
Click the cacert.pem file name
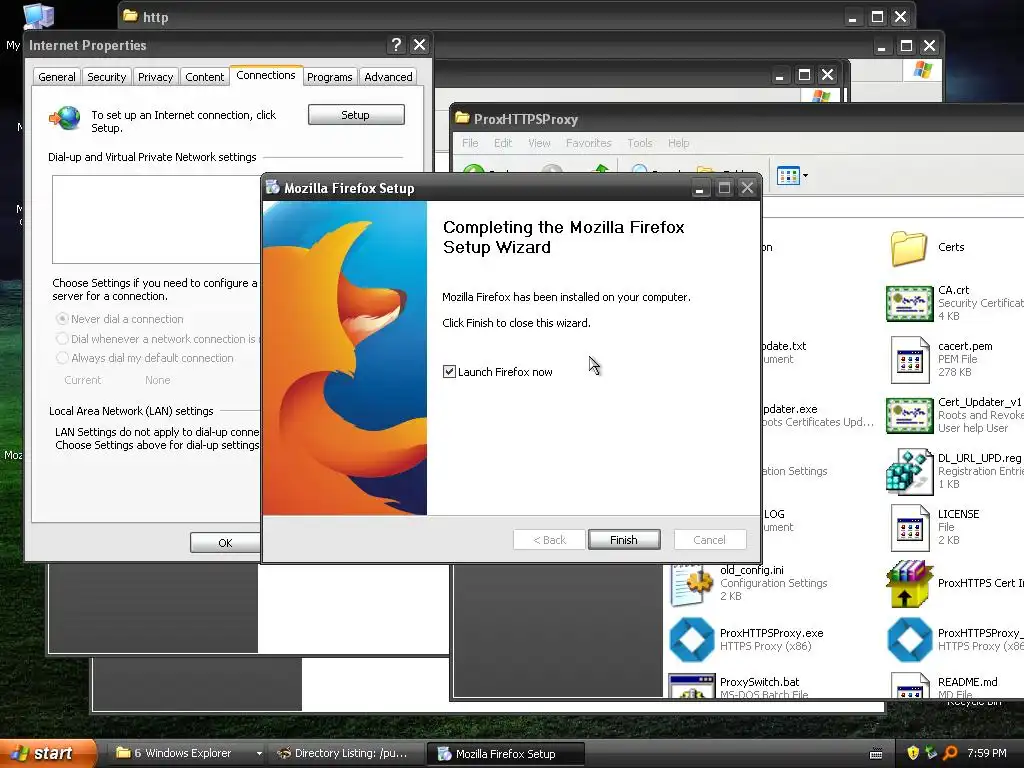(965, 346)
